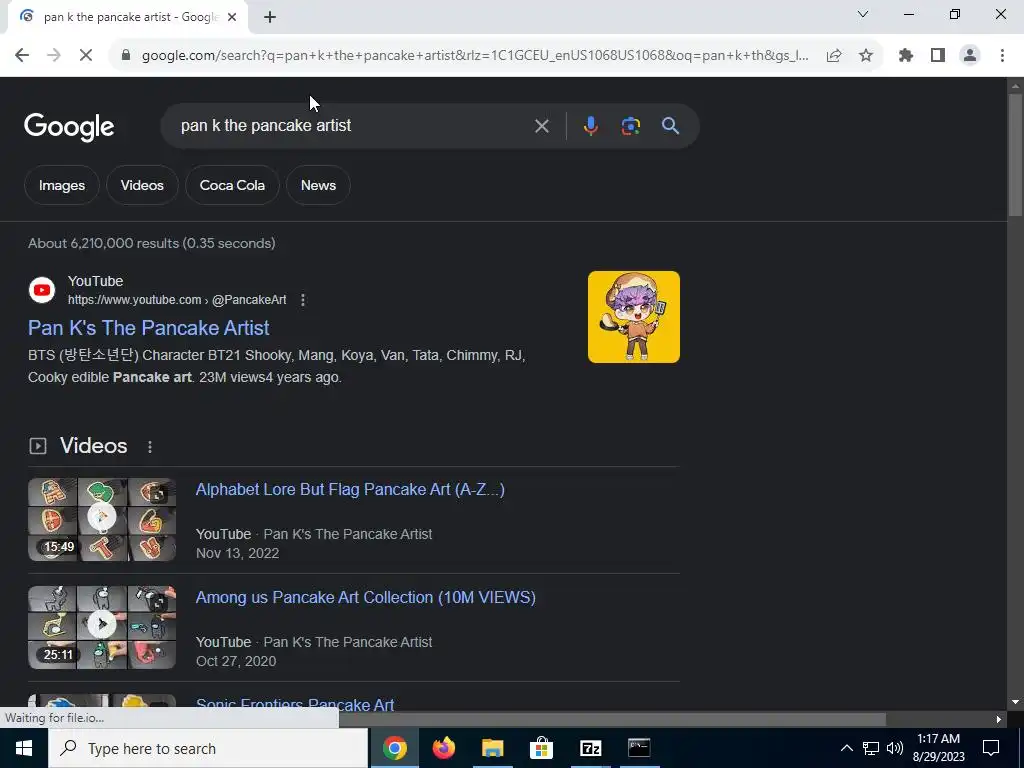Viewport: 1024px width, 768px height.
Task: Click the youtube.com @PancakeArt URL
Action: (x=177, y=300)
